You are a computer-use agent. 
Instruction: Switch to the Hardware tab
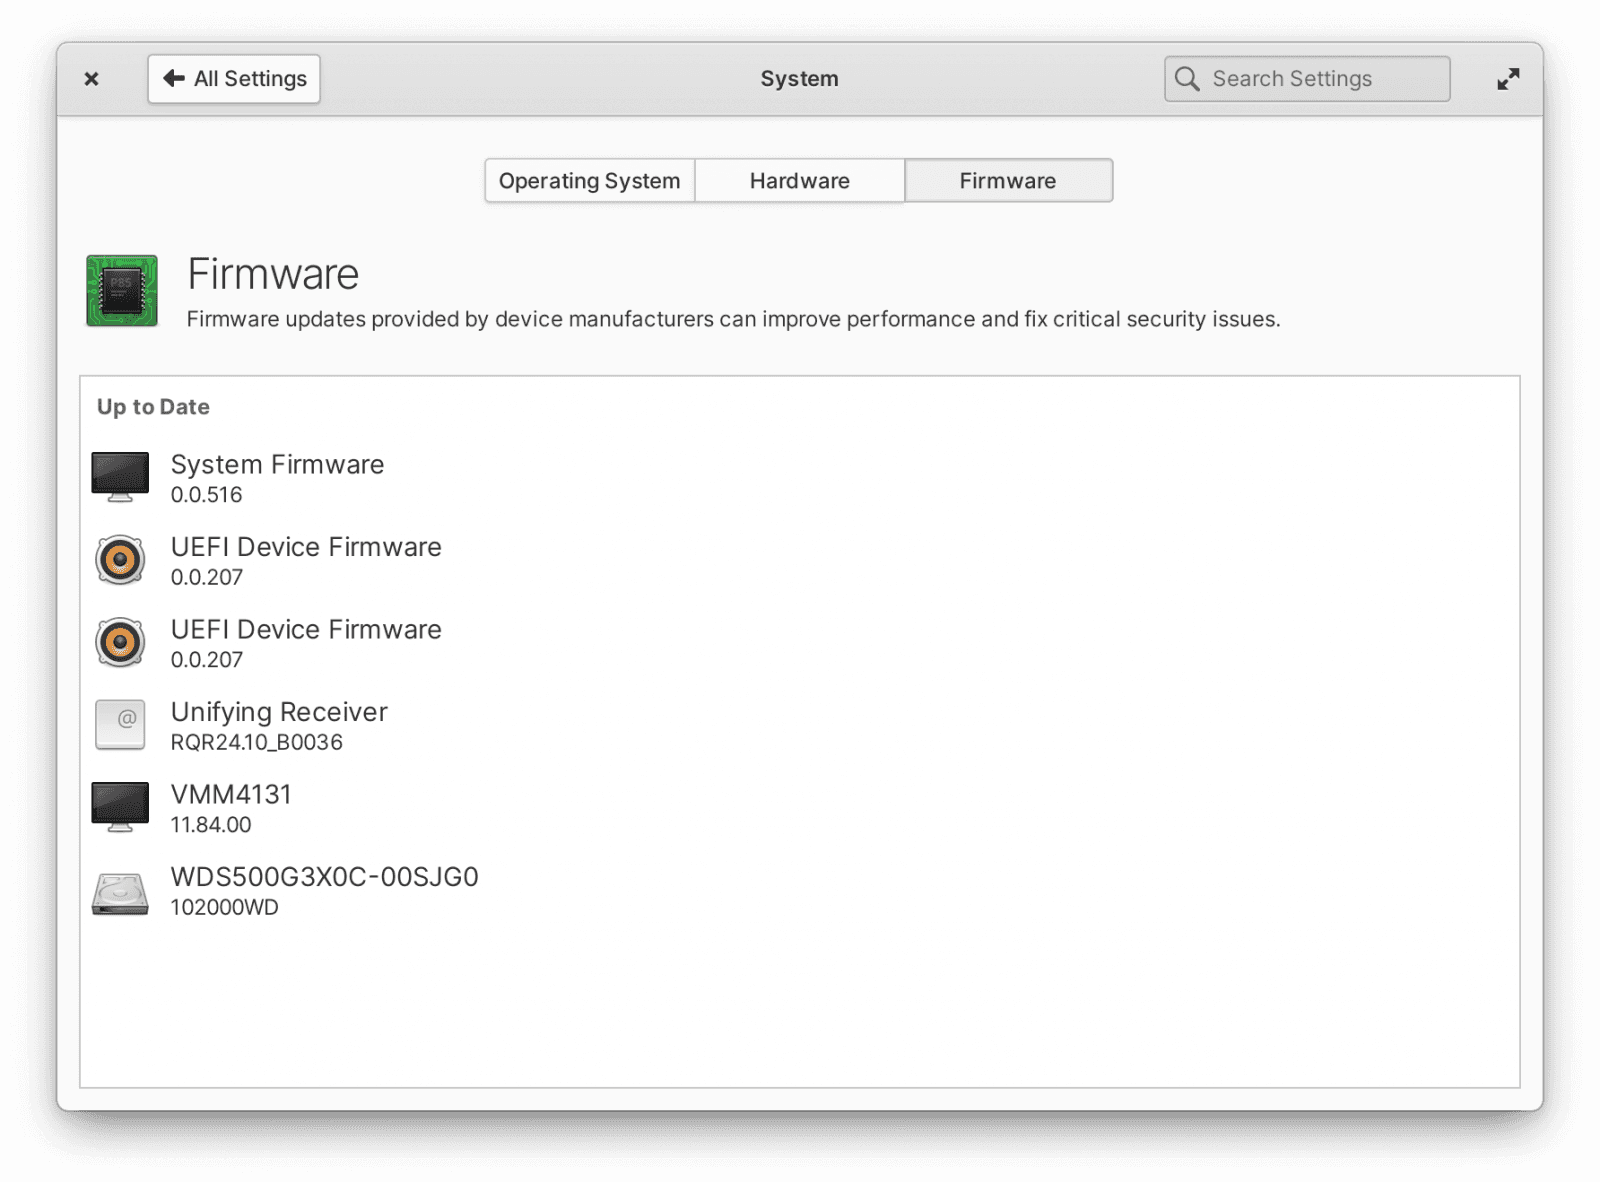coord(799,180)
